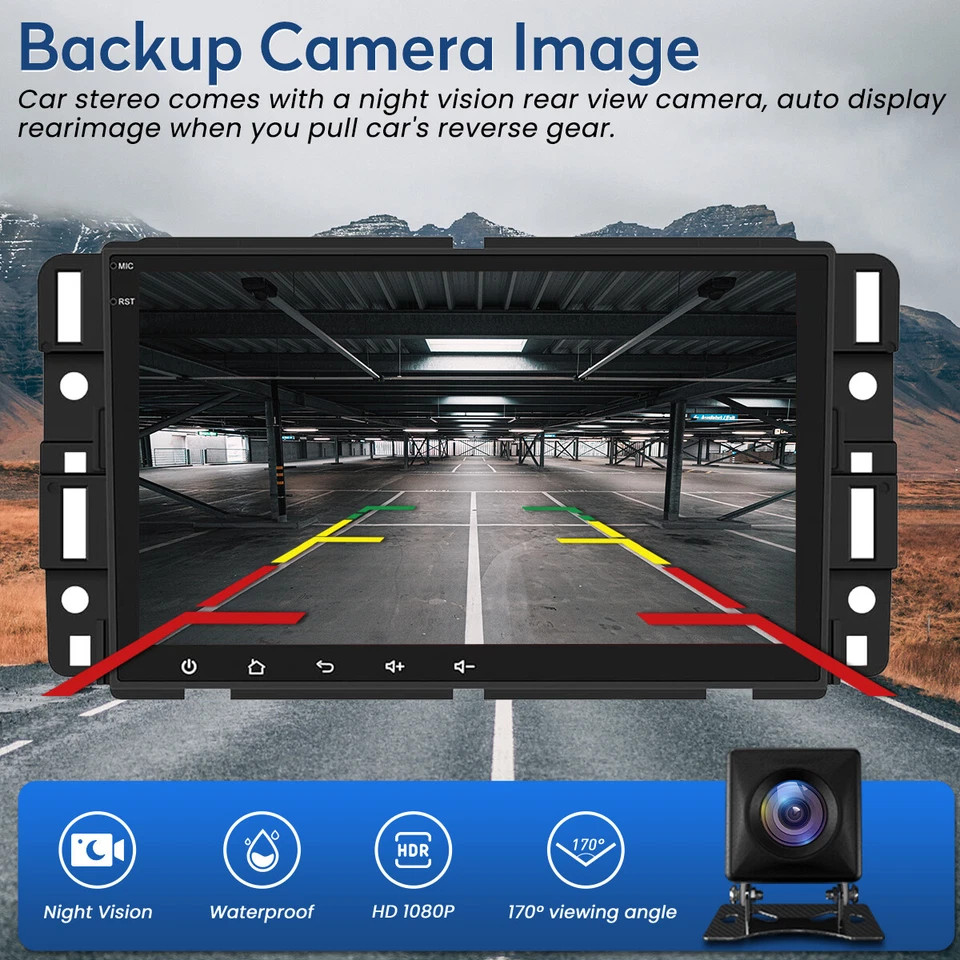This screenshot has width=960, height=960.
Task: Click the Night Vision label
Action: click(x=98, y=912)
